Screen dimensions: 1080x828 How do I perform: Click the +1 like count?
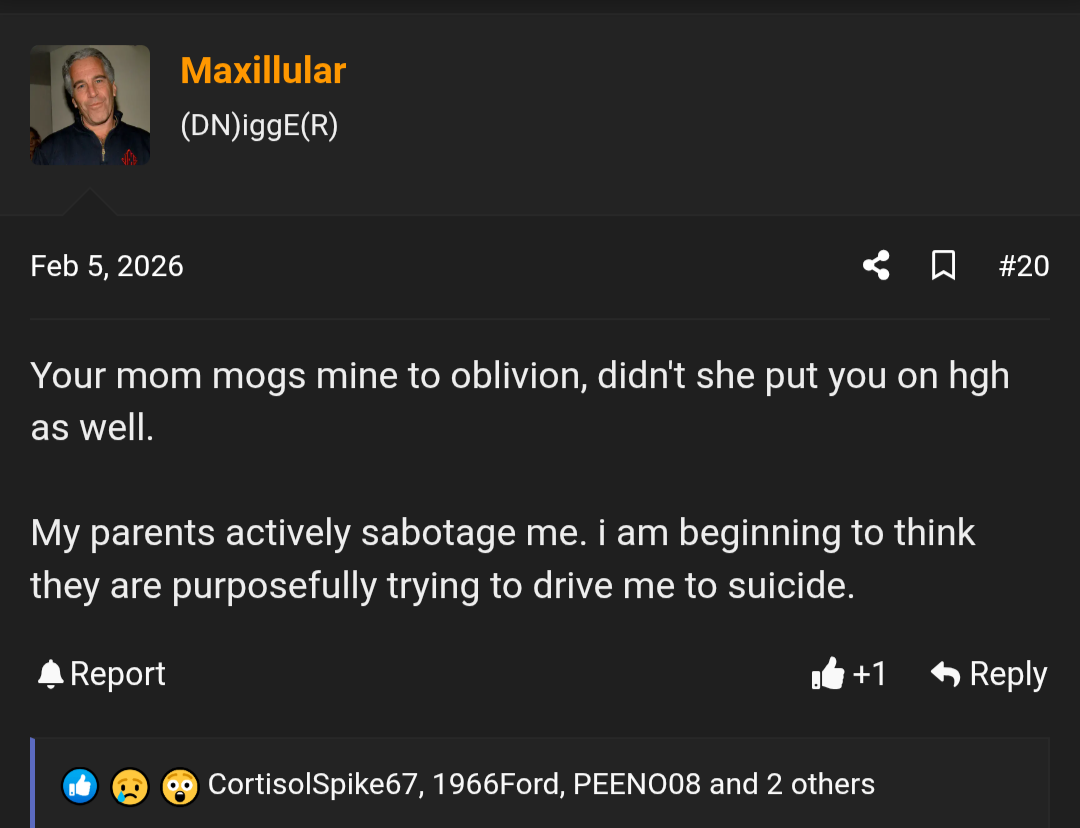click(x=868, y=673)
